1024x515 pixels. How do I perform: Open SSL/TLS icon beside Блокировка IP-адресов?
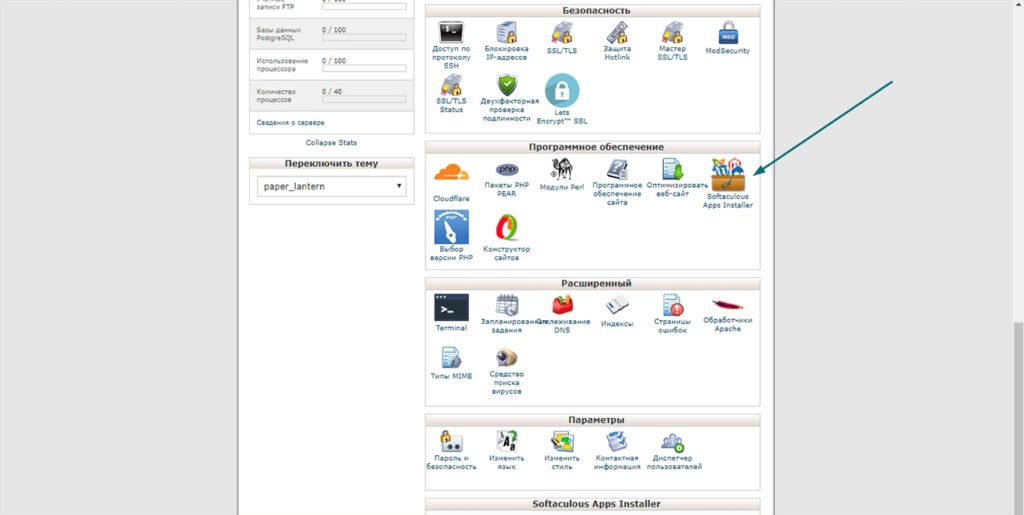click(562, 33)
